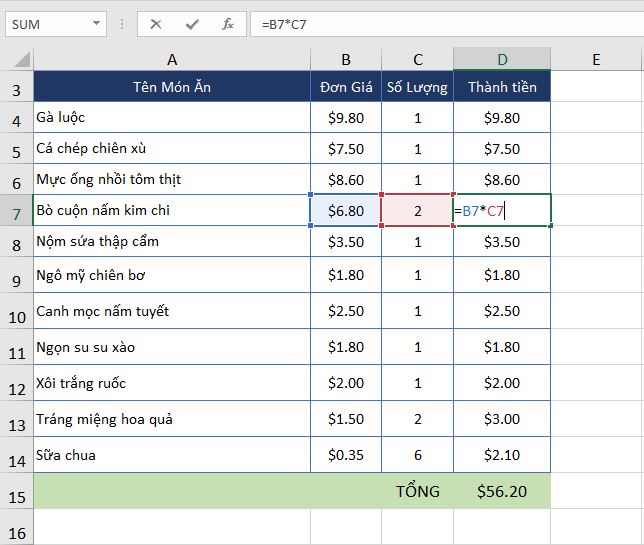644x545 pixels.
Task: Click the quantity cell C7 highlighted red
Action: (417, 210)
